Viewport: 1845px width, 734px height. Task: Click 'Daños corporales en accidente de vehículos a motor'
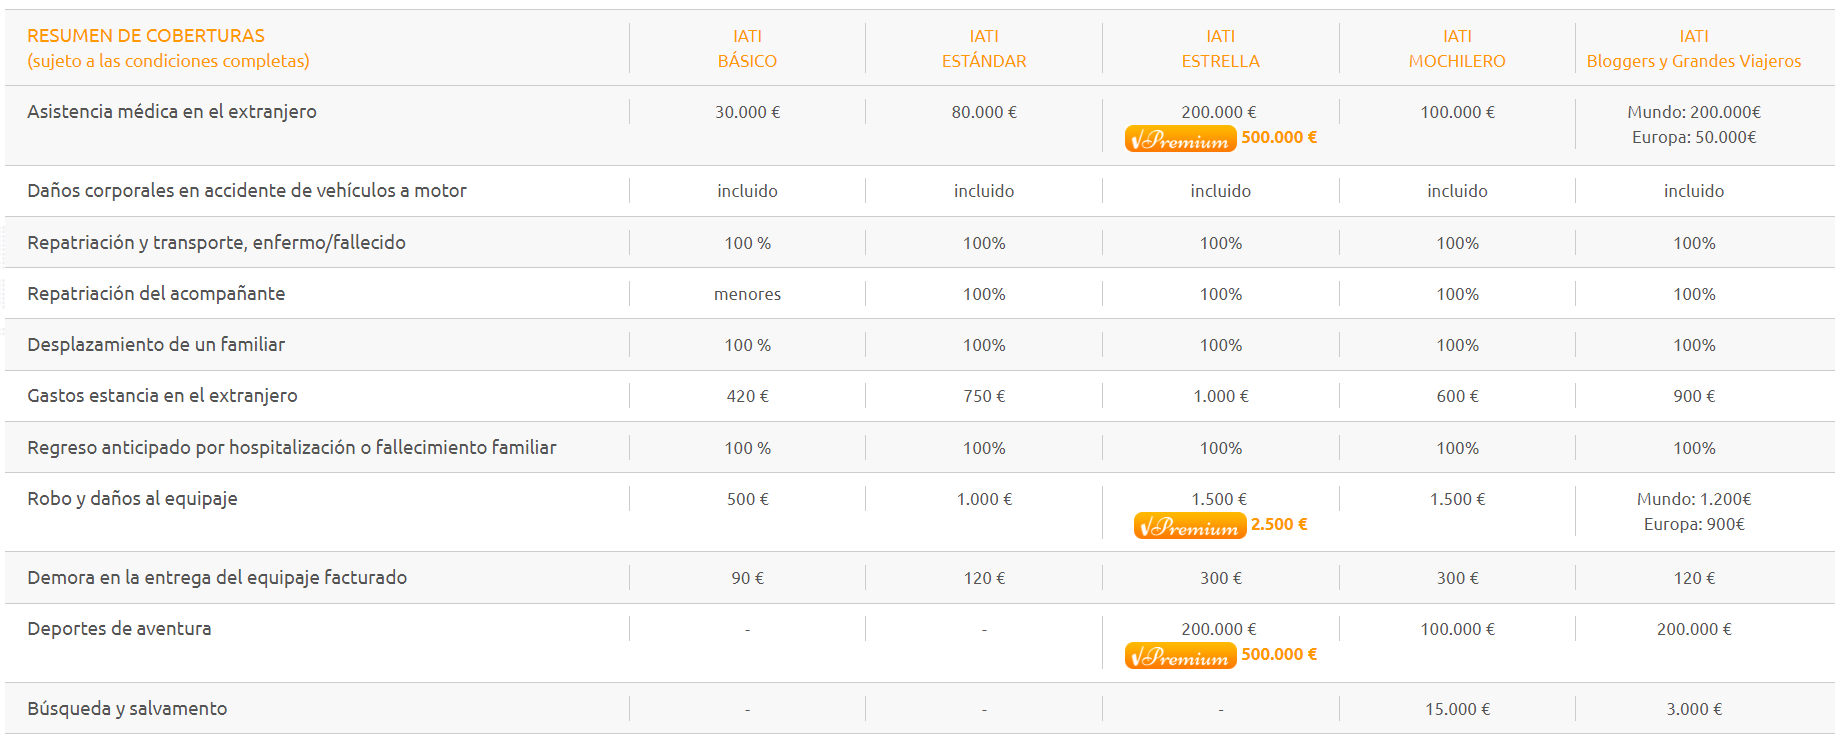pos(247,191)
